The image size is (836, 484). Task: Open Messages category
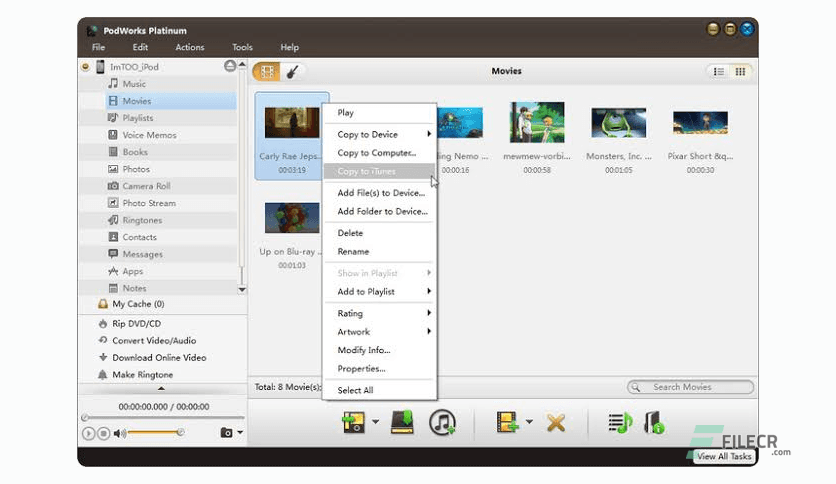point(142,254)
